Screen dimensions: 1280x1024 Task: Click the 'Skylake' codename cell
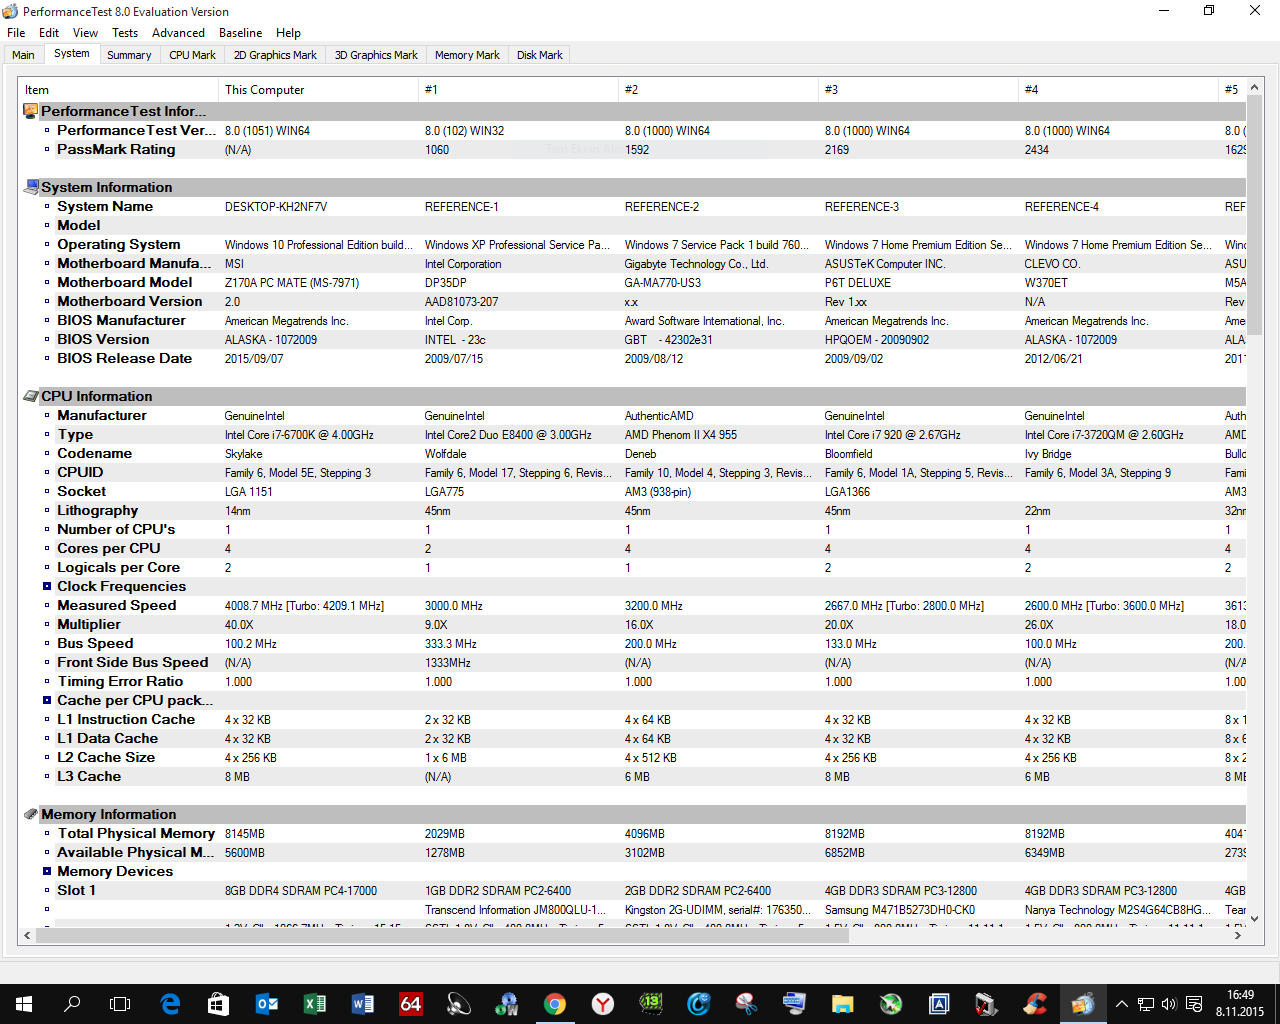pyautogui.click(x=244, y=454)
